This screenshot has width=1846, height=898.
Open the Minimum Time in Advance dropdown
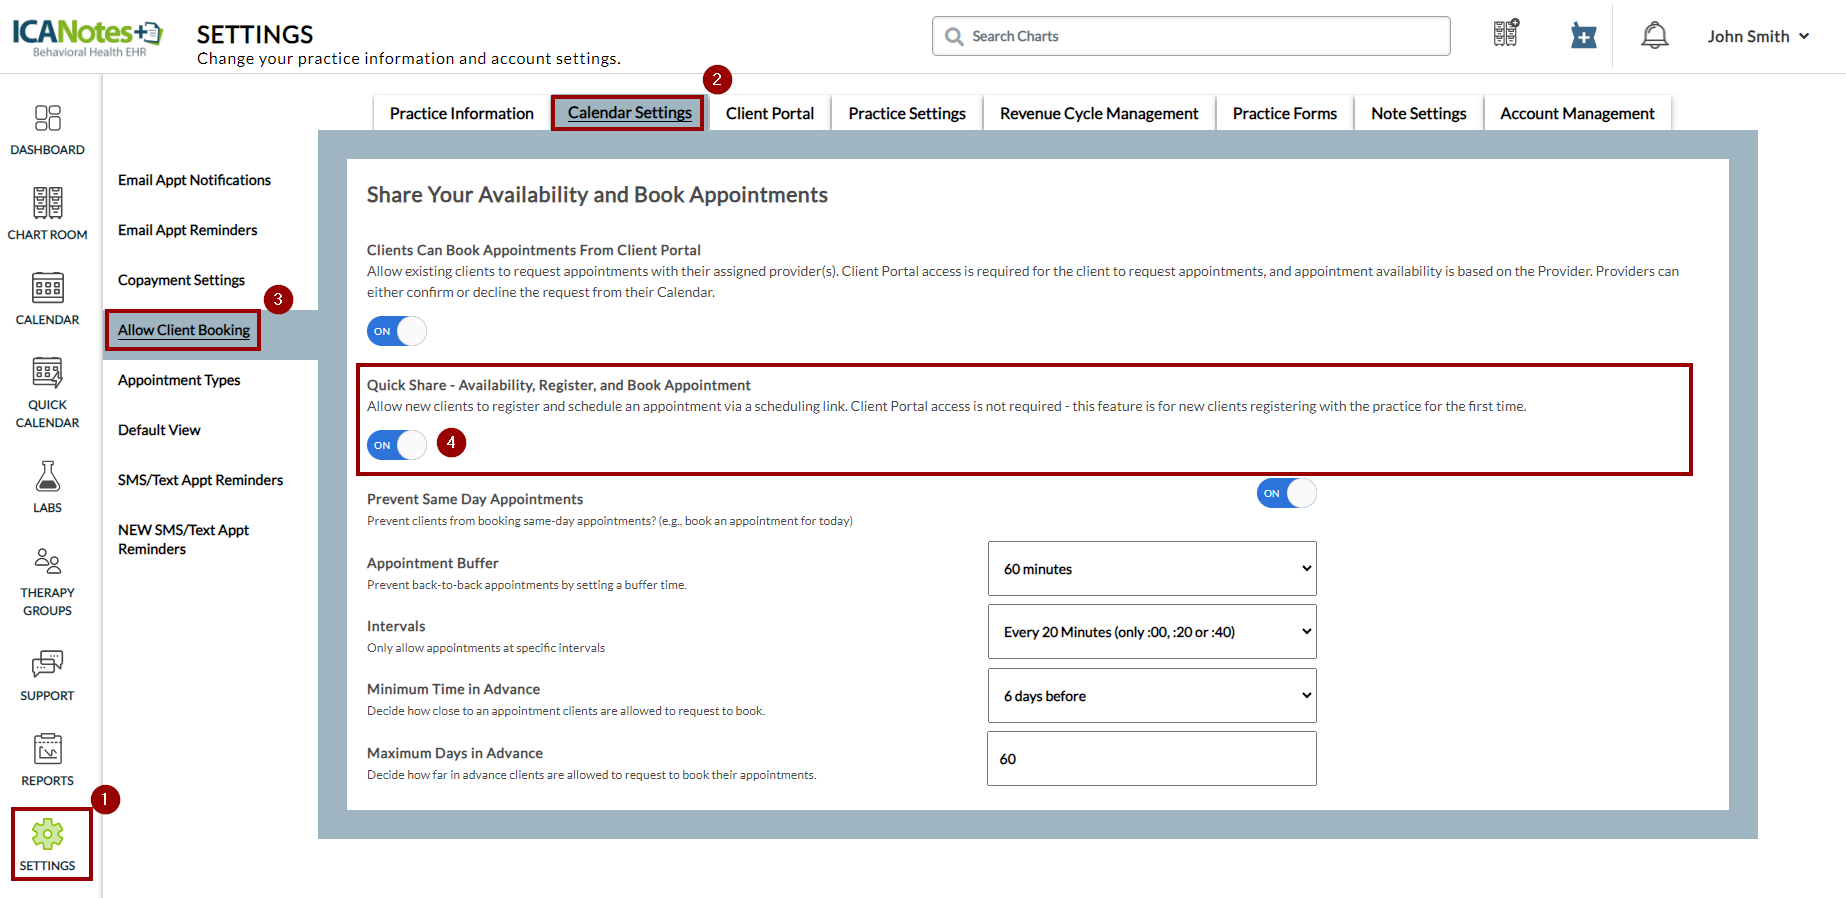tap(1151, 696)
